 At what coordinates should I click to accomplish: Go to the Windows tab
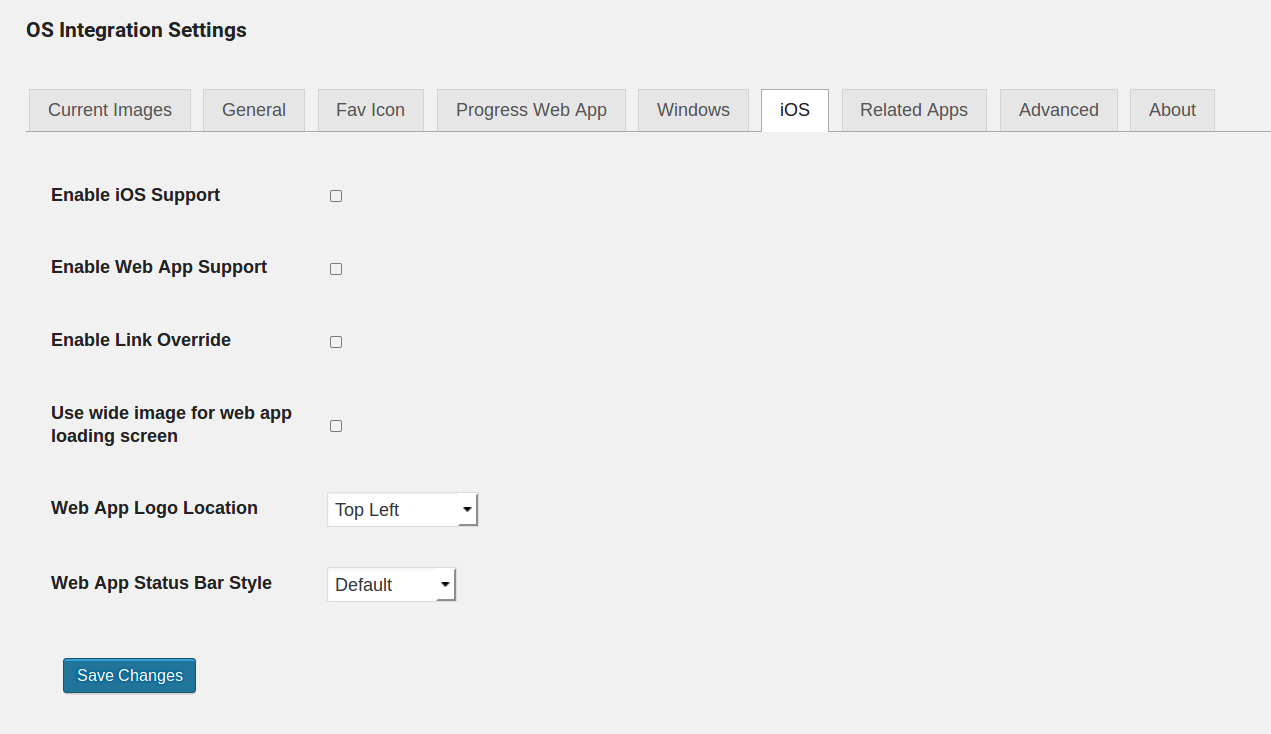coord(693,110)
